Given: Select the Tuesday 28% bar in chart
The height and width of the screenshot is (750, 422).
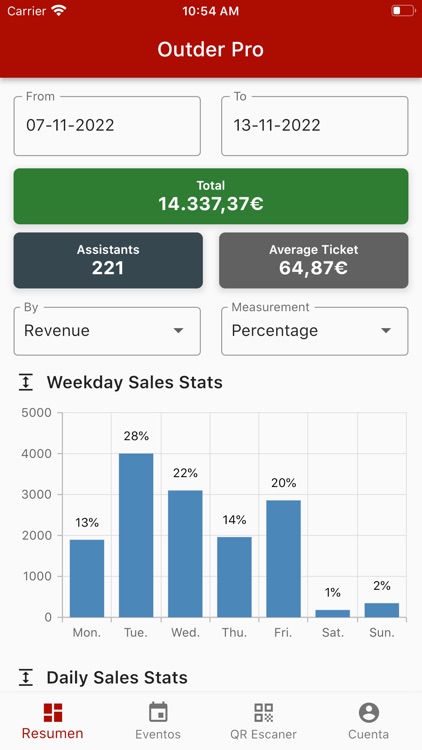Looking at the screenshot, I should point(136,535).
